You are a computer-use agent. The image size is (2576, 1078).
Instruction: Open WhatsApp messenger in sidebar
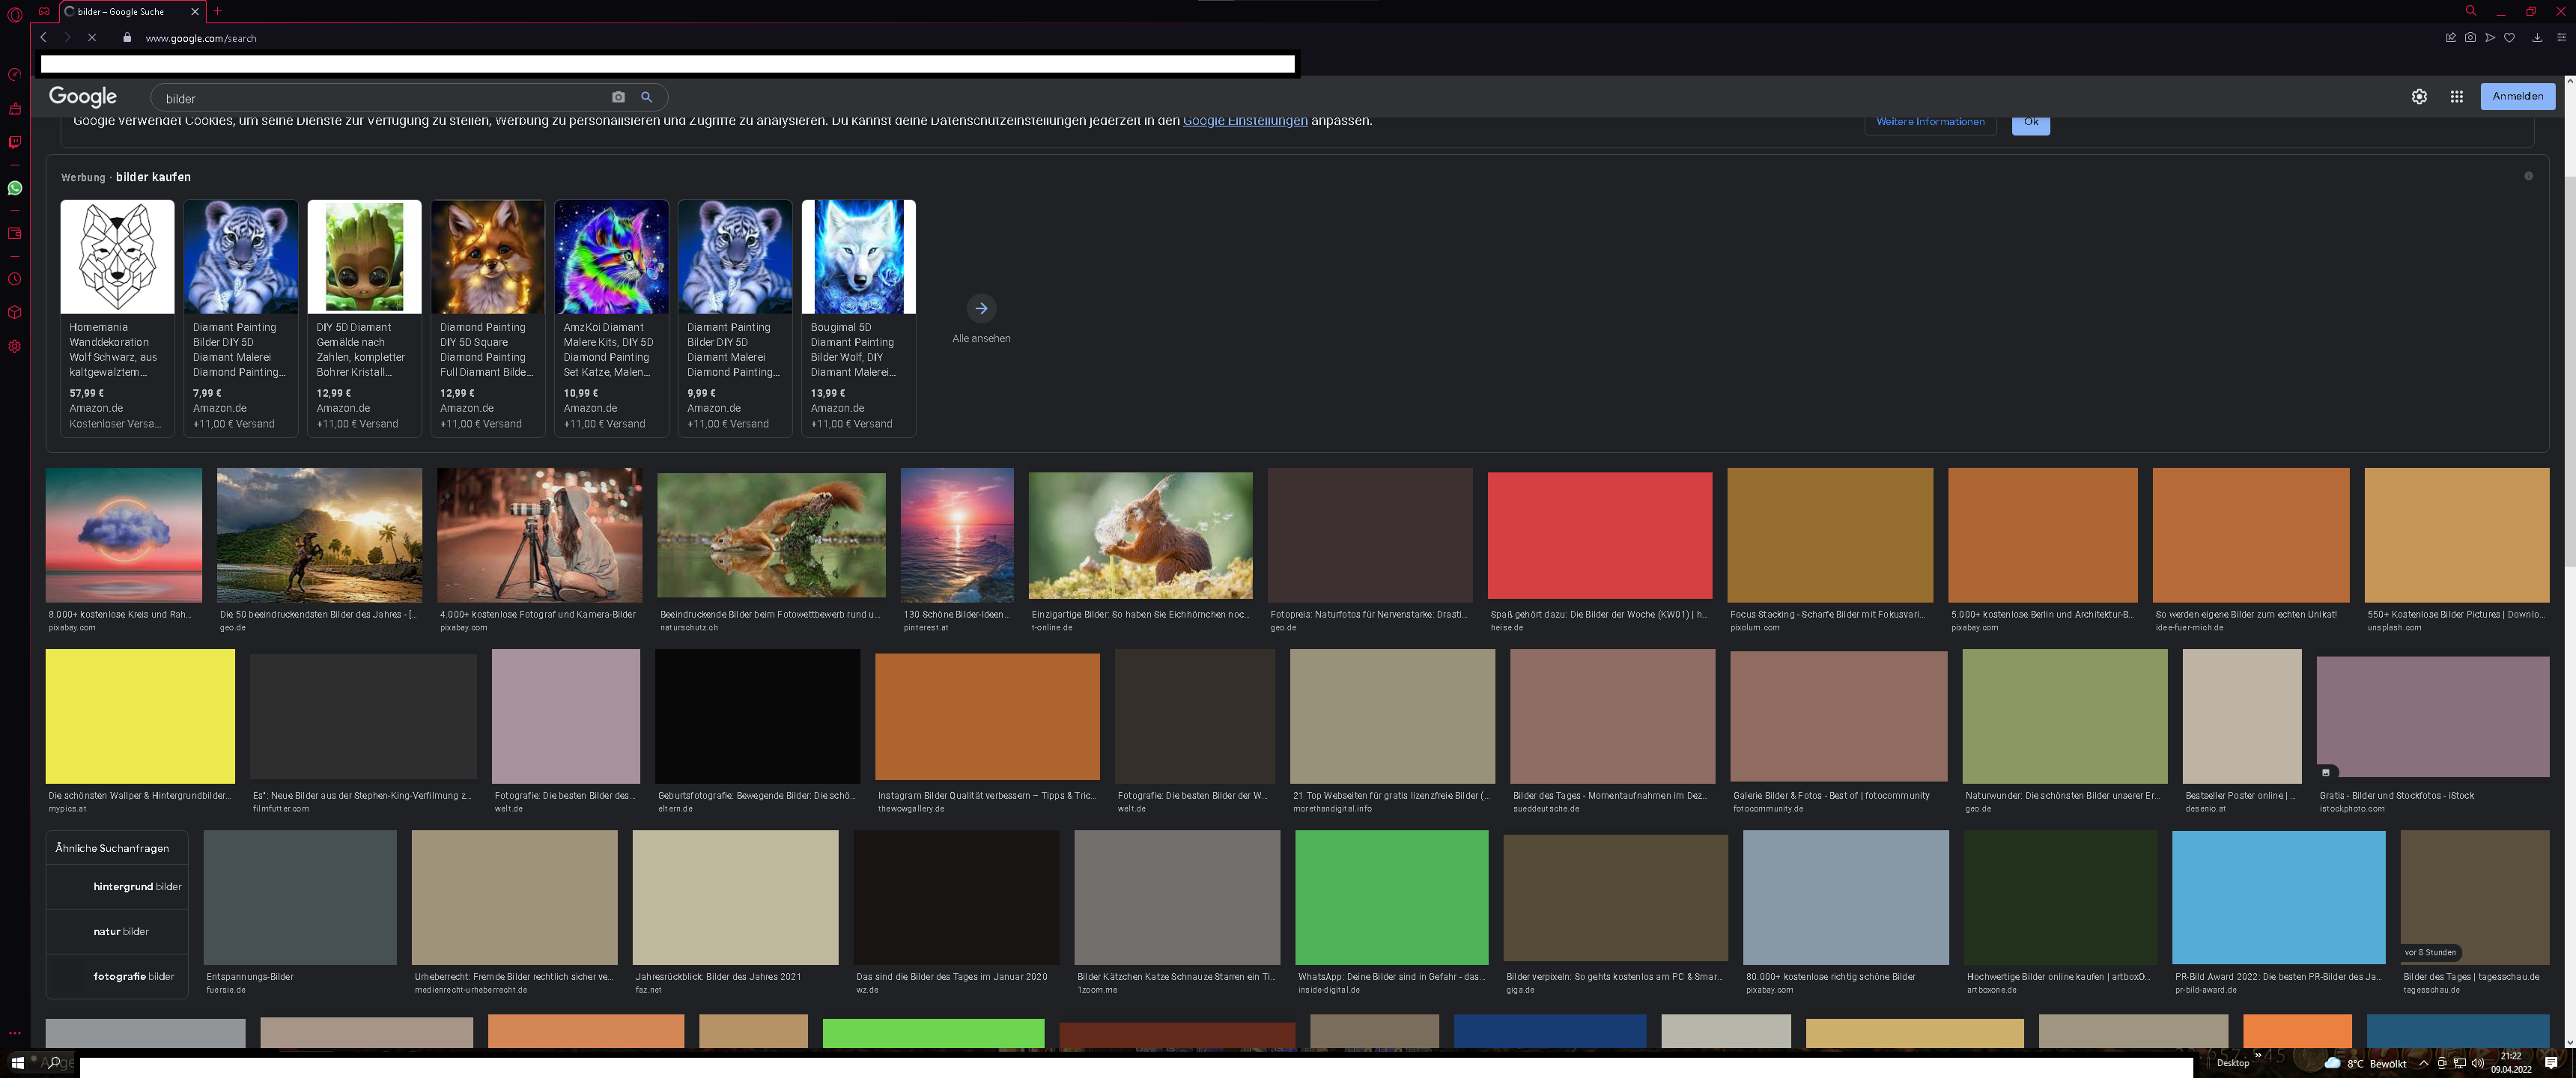pos(15,188)
